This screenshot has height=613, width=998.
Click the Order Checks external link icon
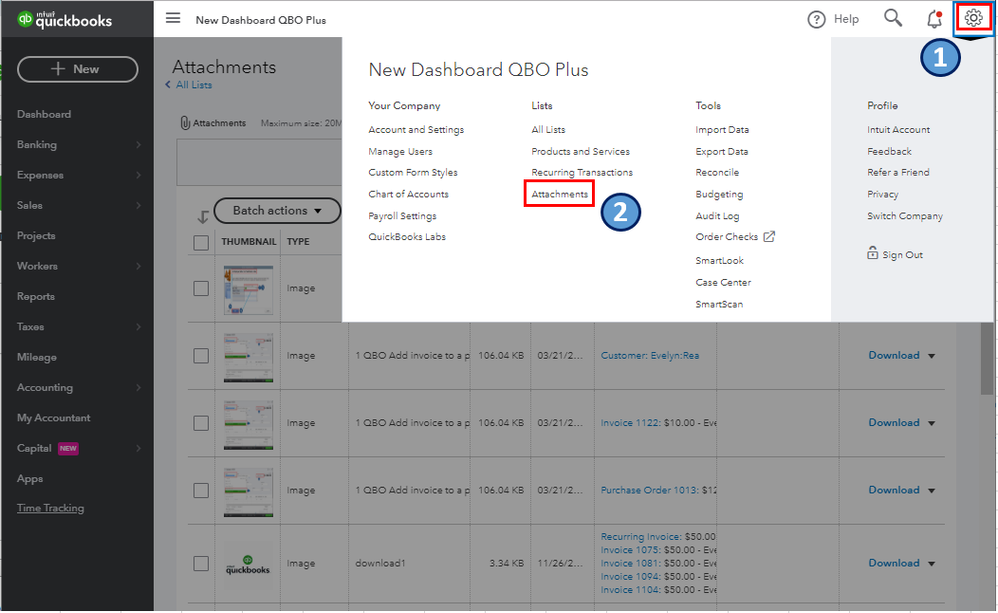[x=769, y=236]
